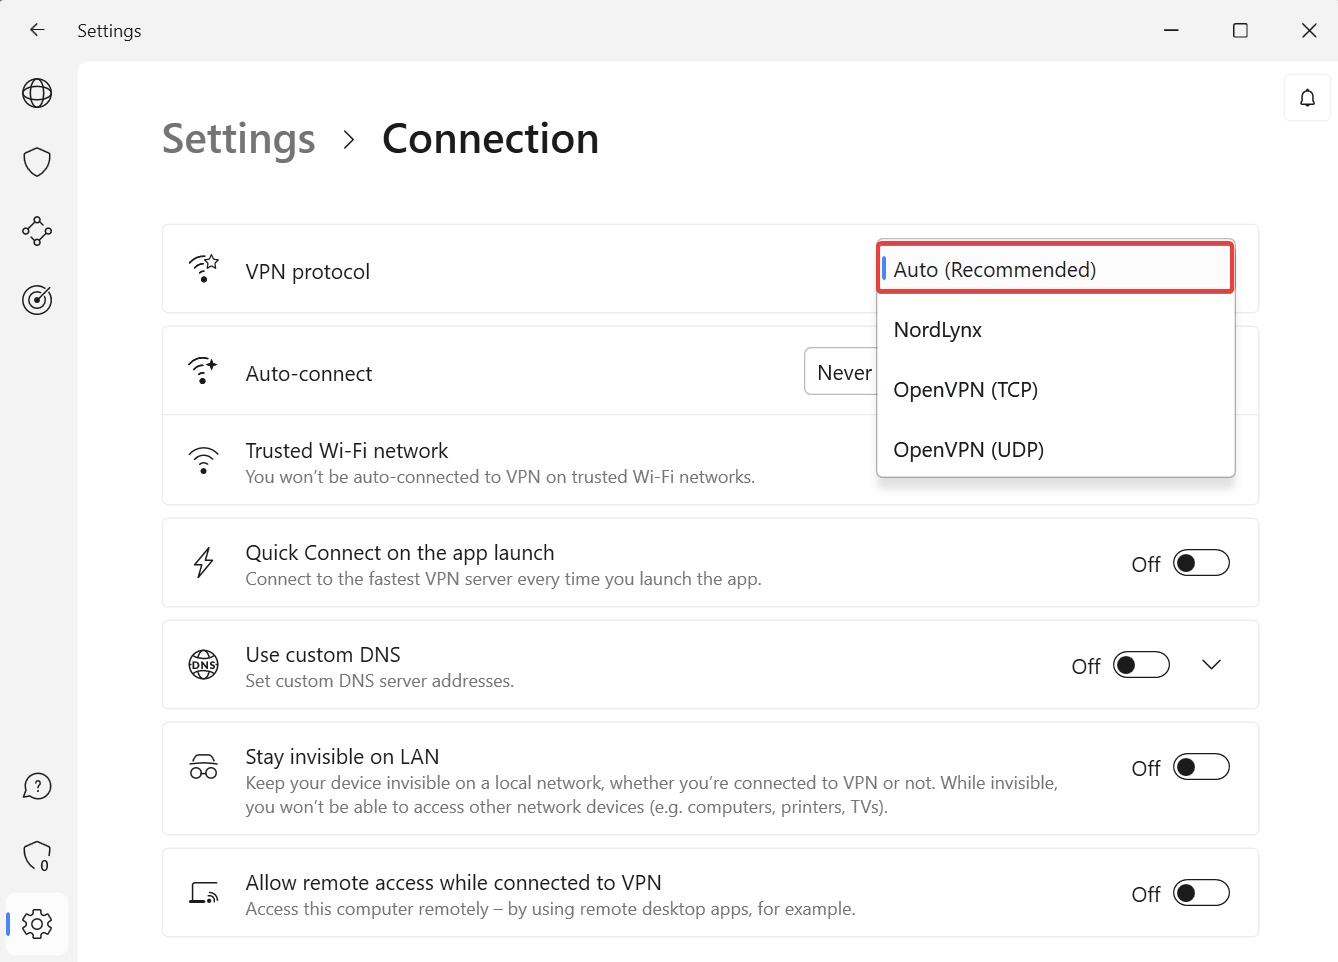Open the notifications bell
1338x962 pixels.
[1307, 97]
